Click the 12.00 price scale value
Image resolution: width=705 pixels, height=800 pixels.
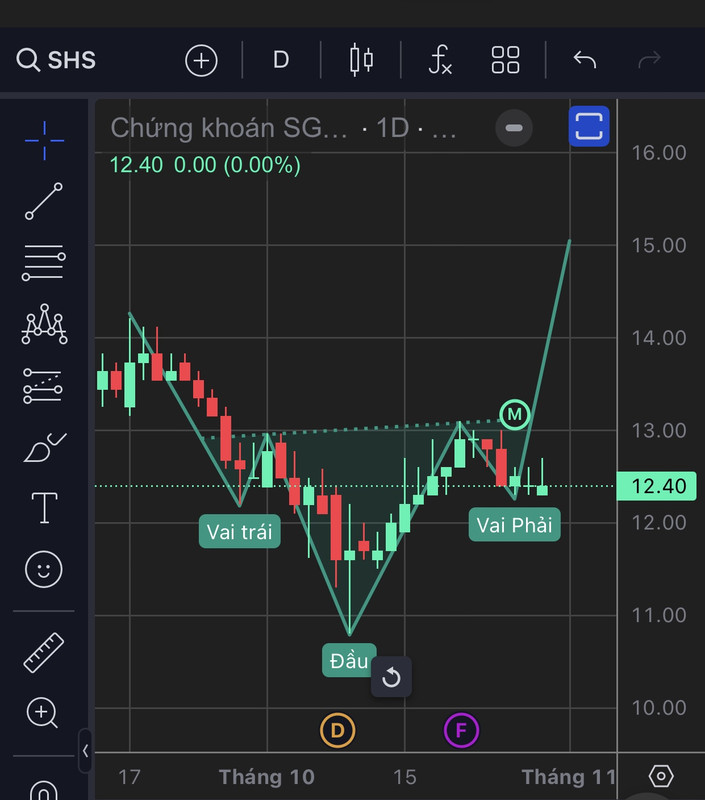coord(659,522)
